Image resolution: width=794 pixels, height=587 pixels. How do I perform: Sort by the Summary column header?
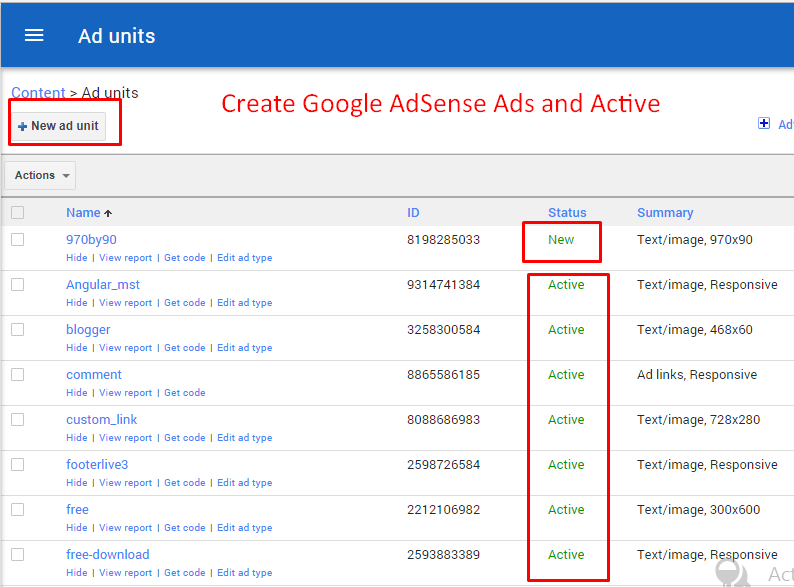coord(665,213)
